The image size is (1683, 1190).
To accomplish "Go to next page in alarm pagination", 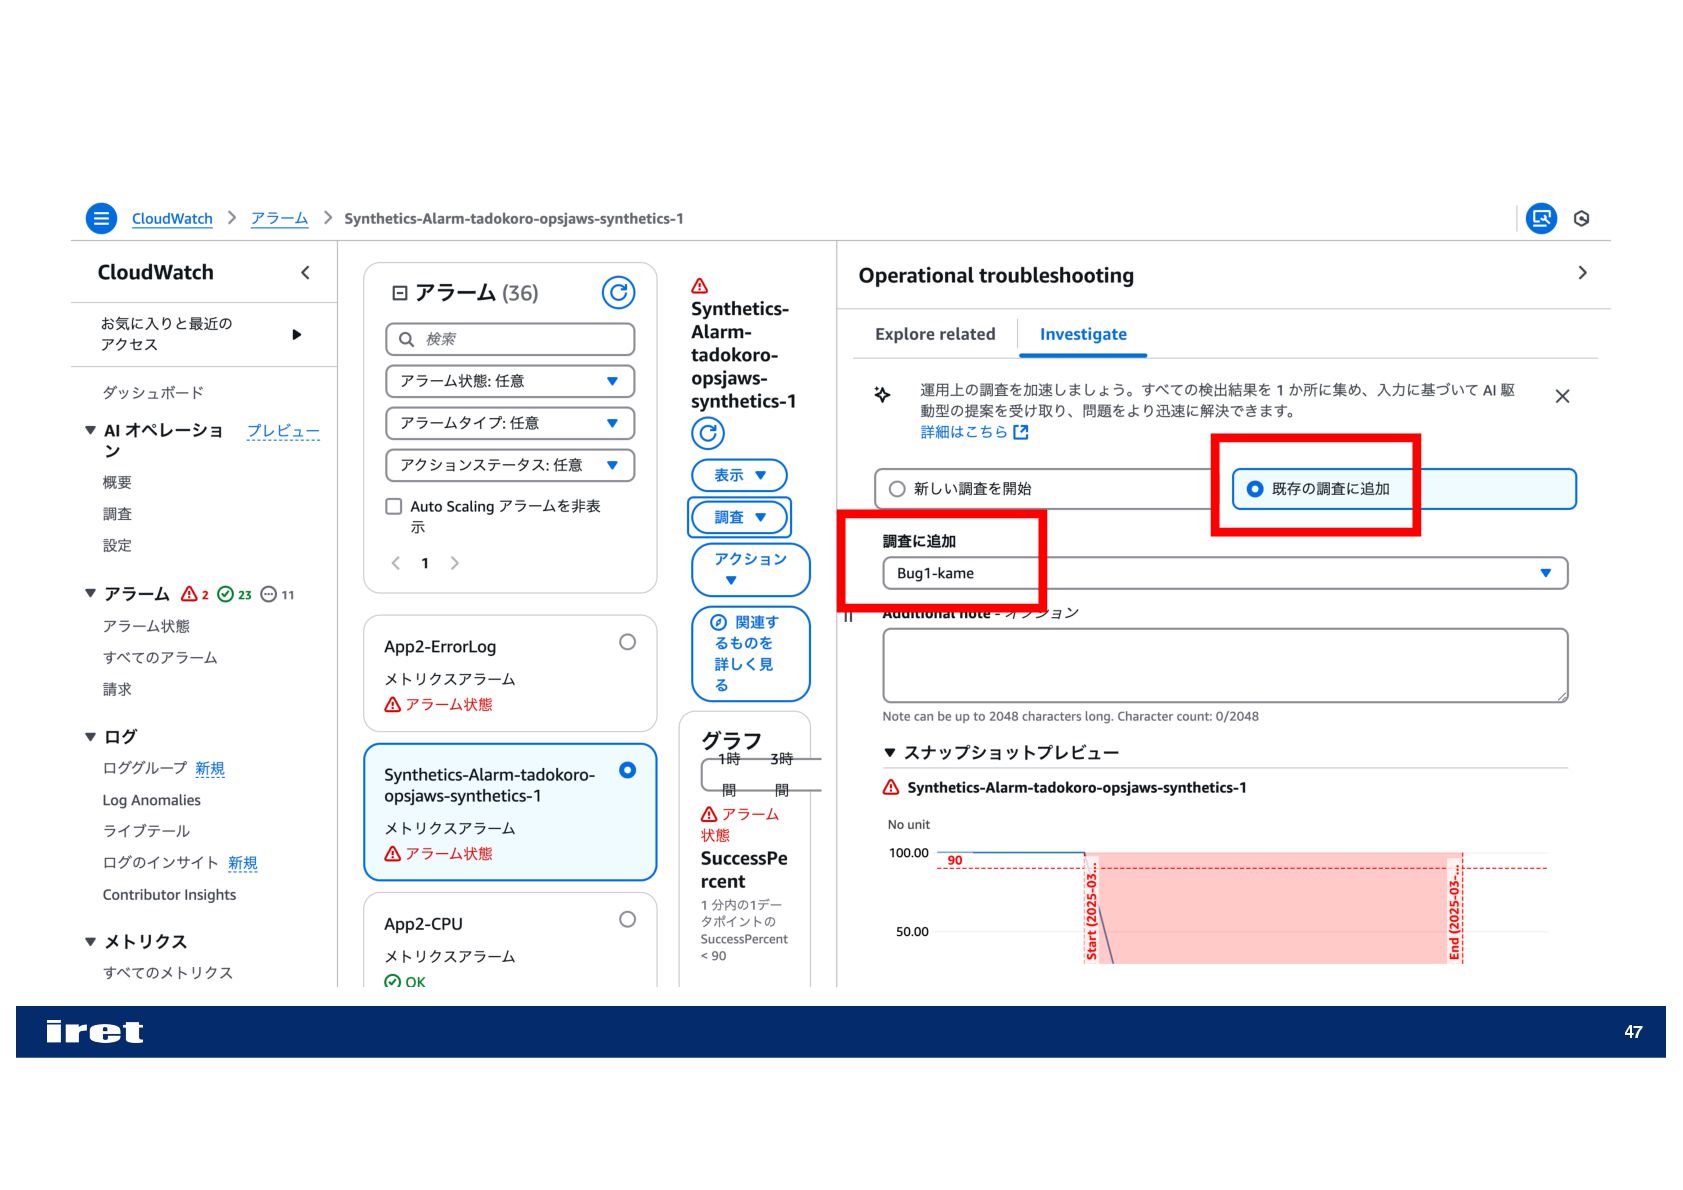I will pyautogui.click(x=454, y=563).
